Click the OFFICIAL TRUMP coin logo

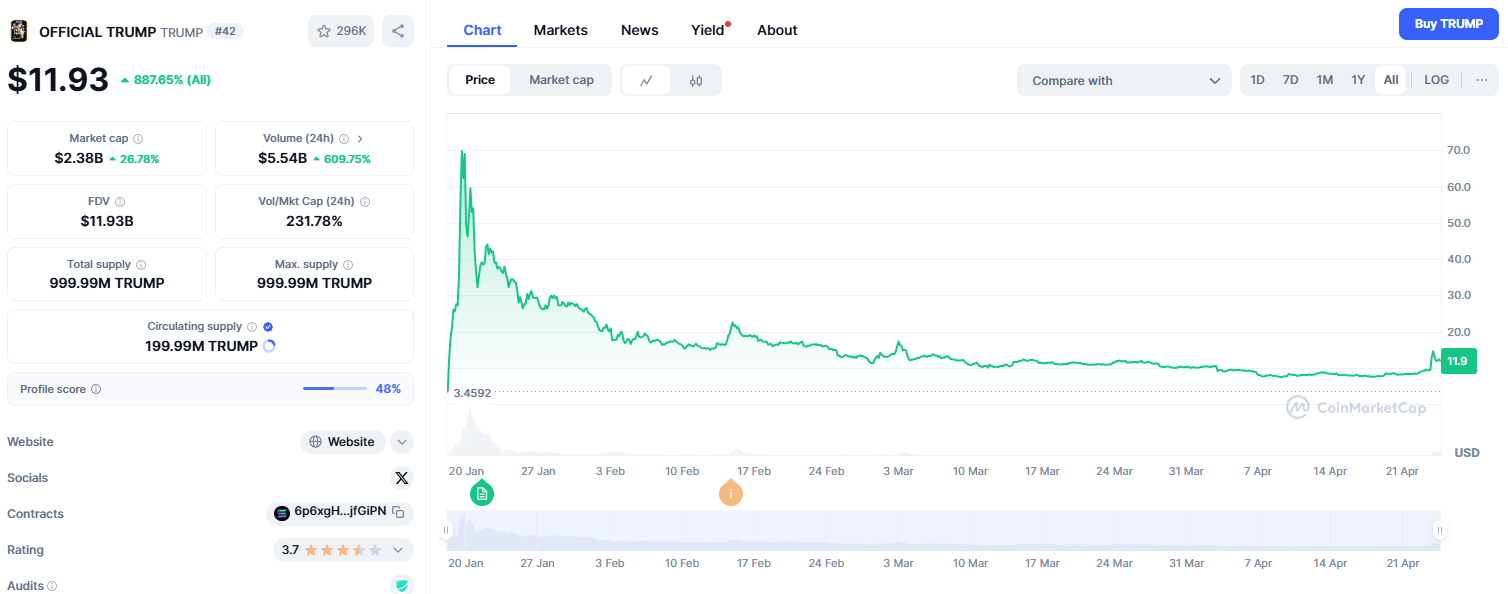coord(19,31)
